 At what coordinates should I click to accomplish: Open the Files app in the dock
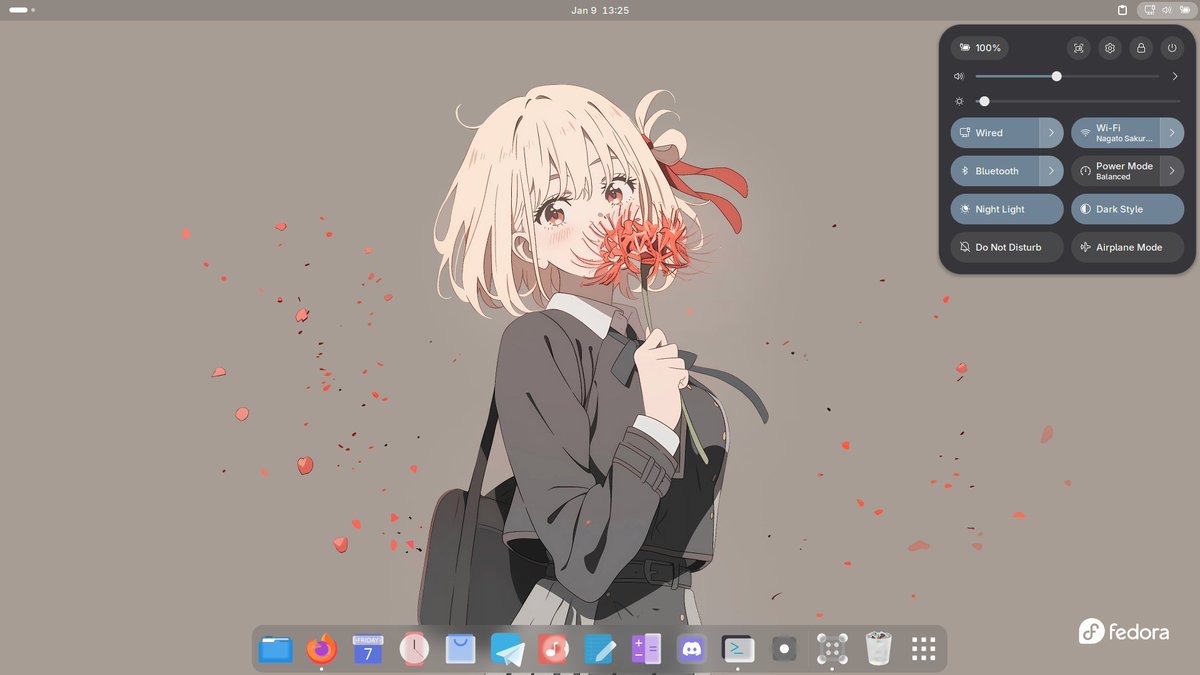275,649
